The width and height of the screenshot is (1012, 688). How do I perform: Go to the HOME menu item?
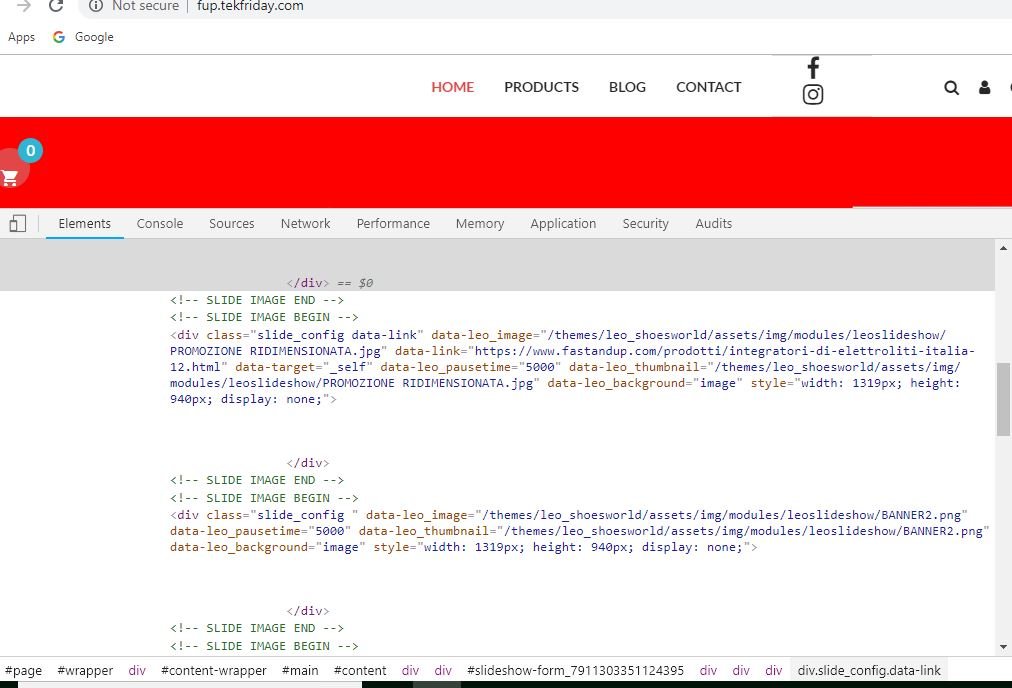pos(452,87)
